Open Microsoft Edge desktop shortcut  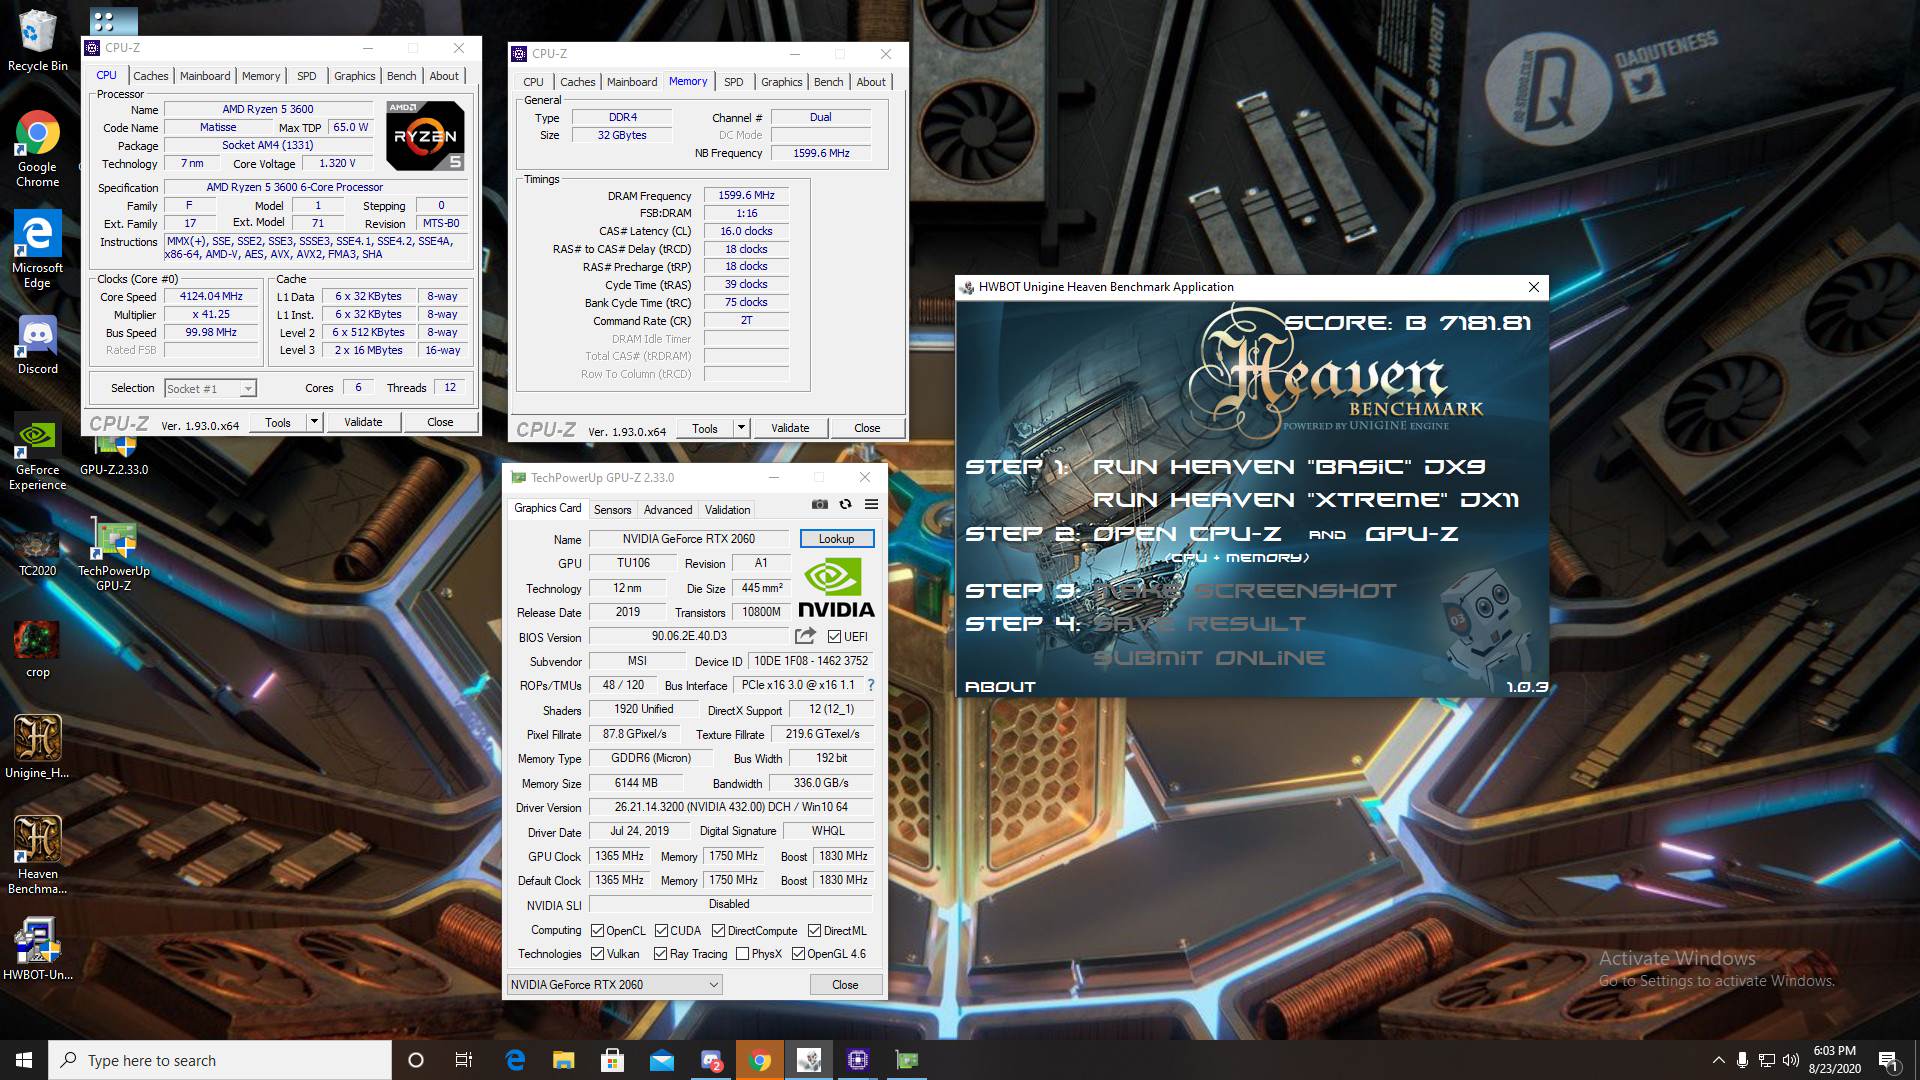[x=37, y=249]
